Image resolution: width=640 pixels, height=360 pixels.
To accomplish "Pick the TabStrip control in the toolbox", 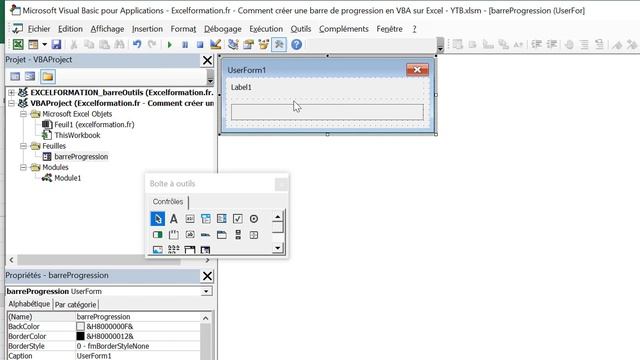I will click(x=206, y=235).
